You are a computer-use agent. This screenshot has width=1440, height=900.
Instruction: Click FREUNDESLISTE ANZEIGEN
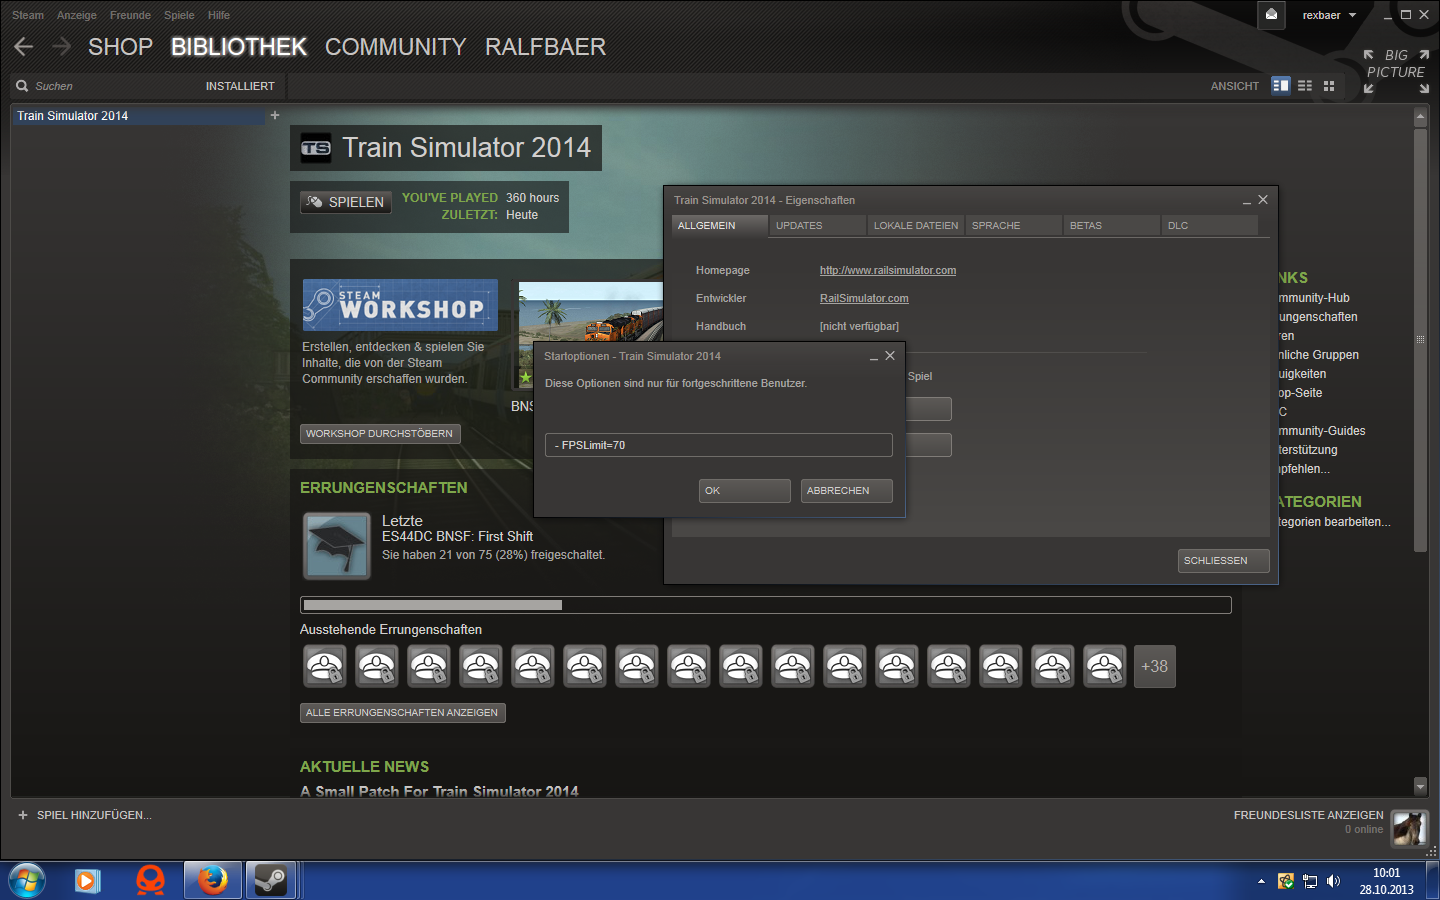(x=1308, y=815)
